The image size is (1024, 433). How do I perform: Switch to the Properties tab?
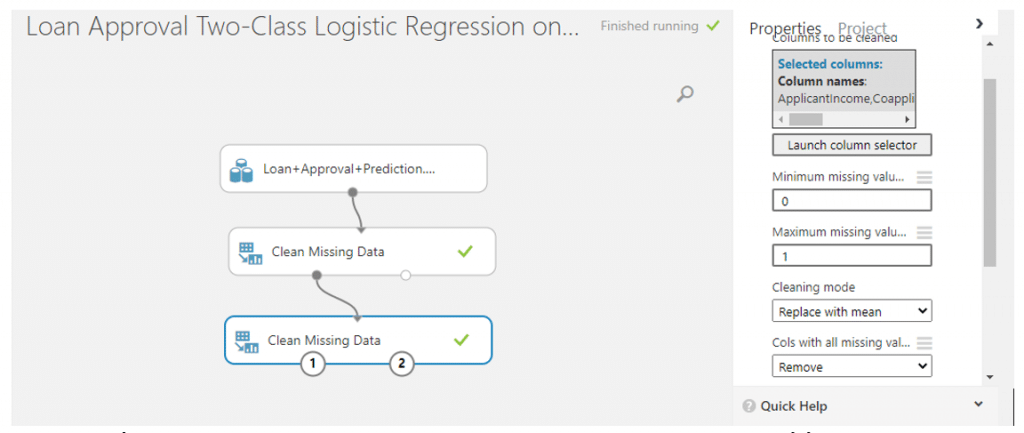pyautogui.click(x=785, y=29)
